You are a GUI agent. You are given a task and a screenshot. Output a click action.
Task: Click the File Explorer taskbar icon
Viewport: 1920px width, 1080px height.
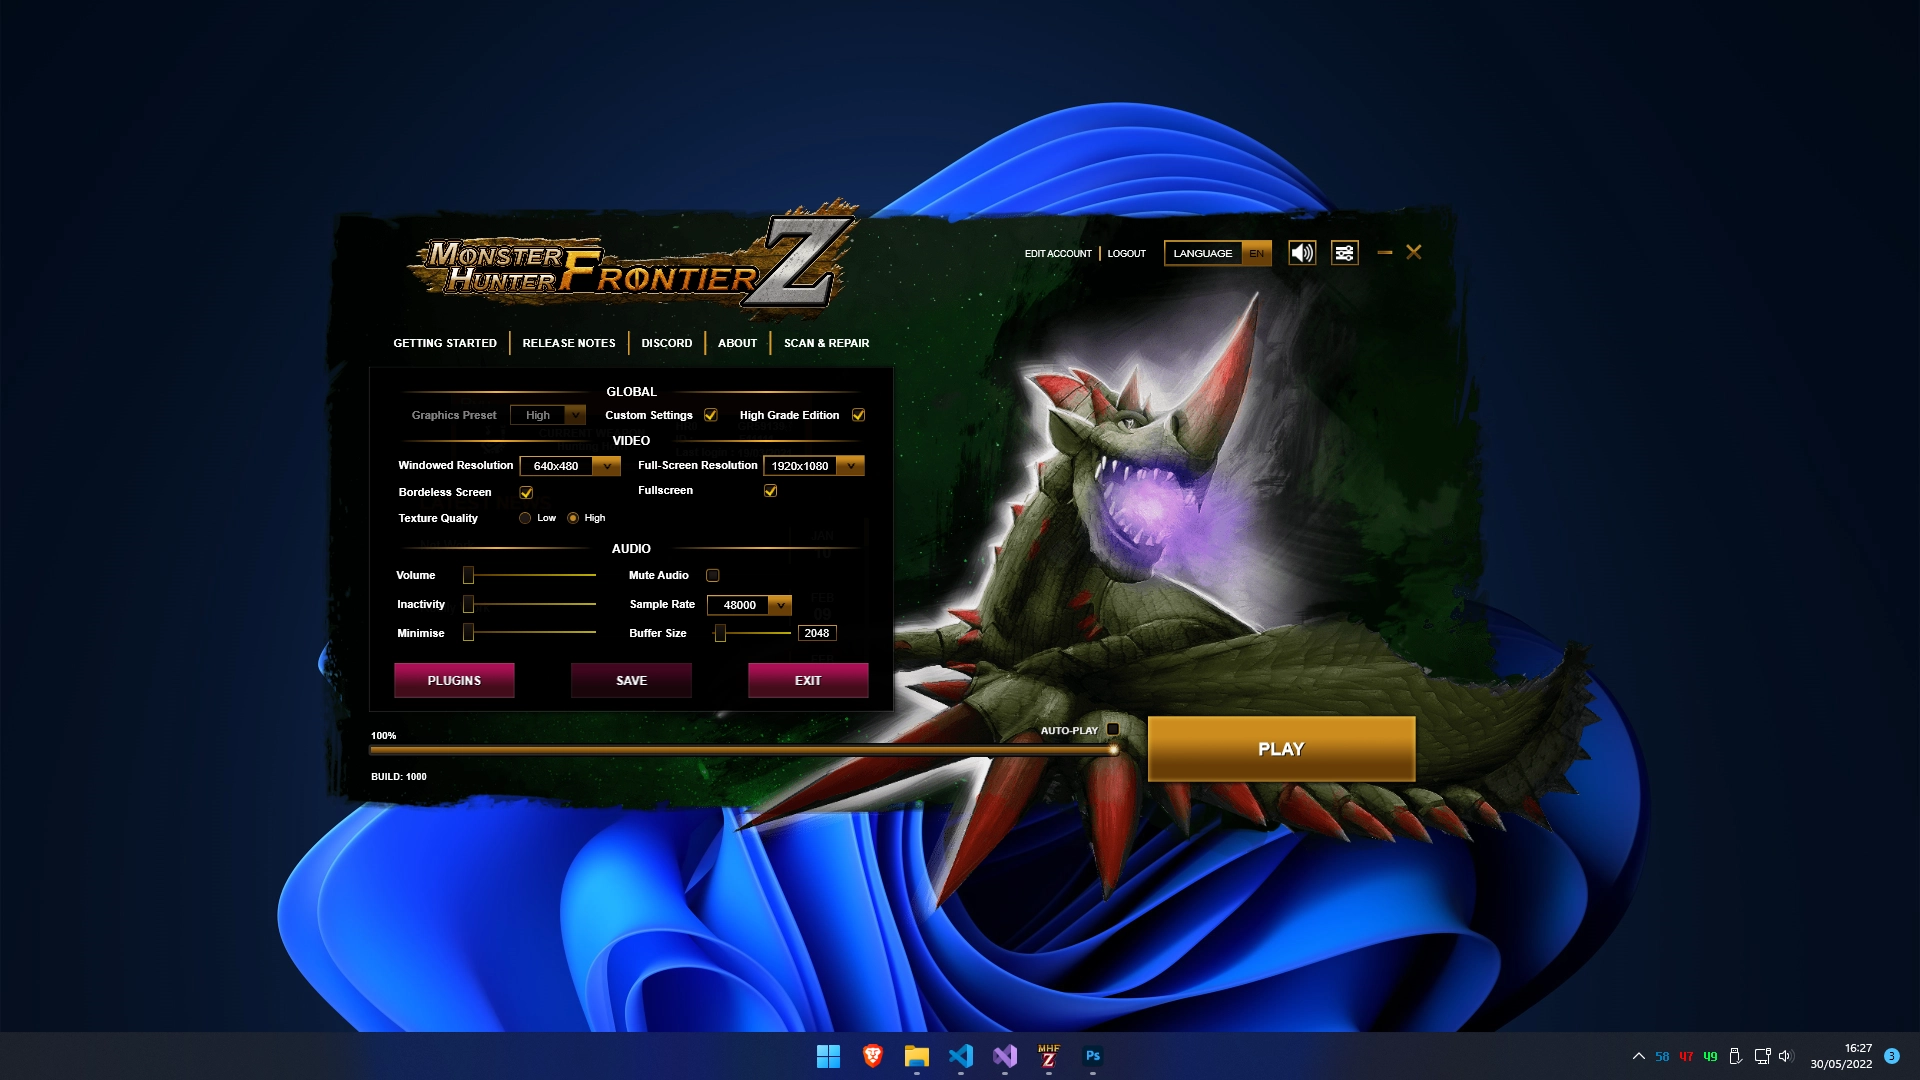[917, 1056]
